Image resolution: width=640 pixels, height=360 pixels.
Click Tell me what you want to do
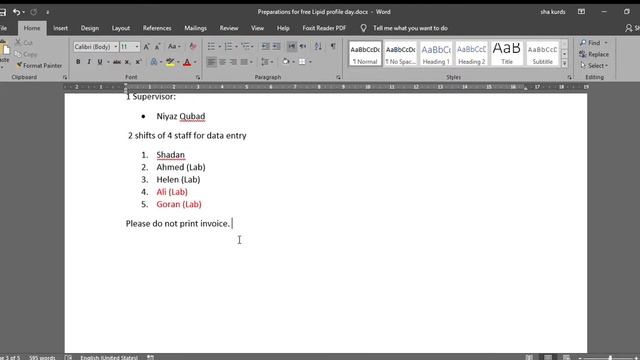click(x=410, y=28)
